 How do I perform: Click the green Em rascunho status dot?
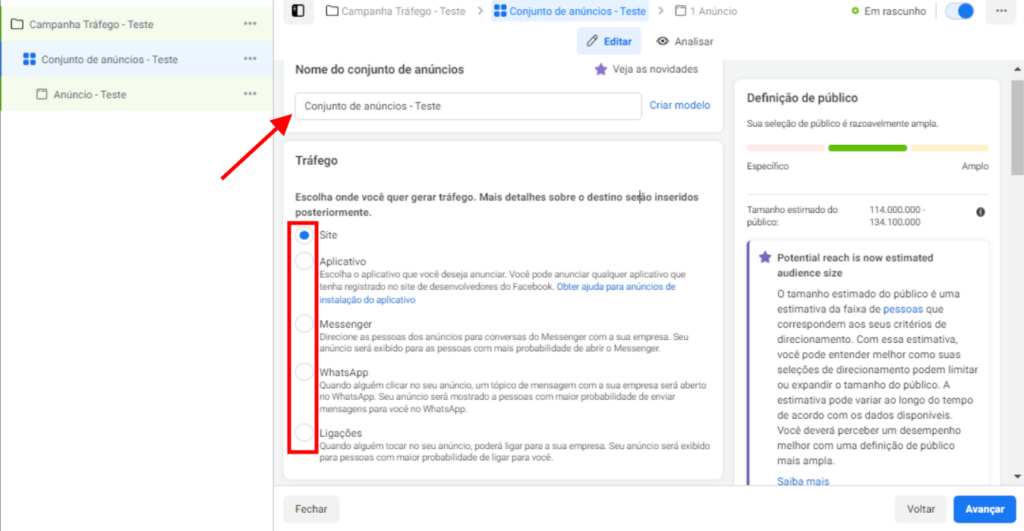[x=855, y=11]
